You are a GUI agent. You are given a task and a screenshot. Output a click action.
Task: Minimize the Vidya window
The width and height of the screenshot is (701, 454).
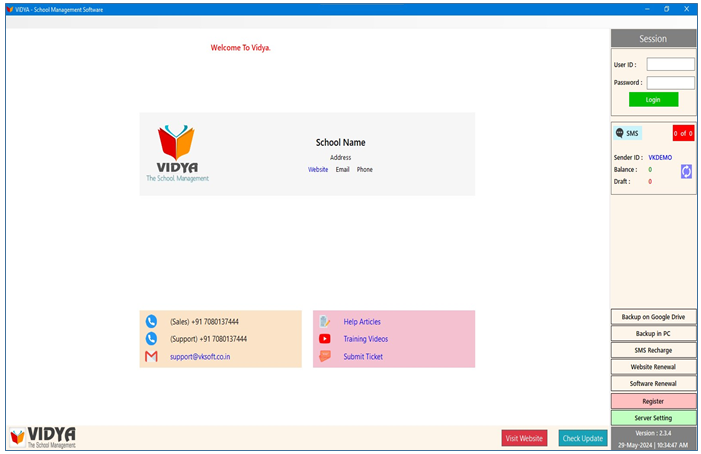(x=647, y=9)
